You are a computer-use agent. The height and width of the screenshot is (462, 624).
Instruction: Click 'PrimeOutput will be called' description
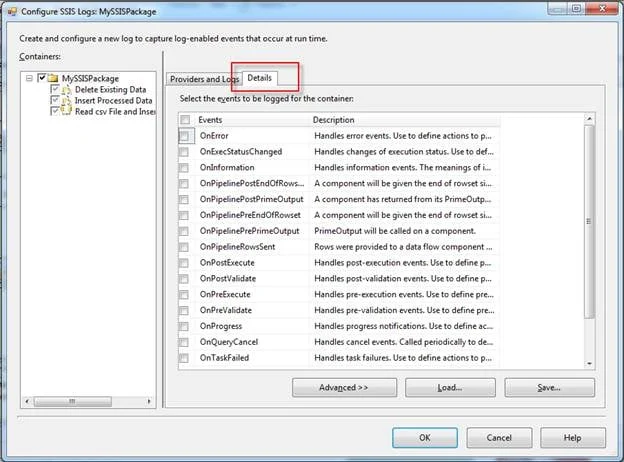tap(395, 231)
